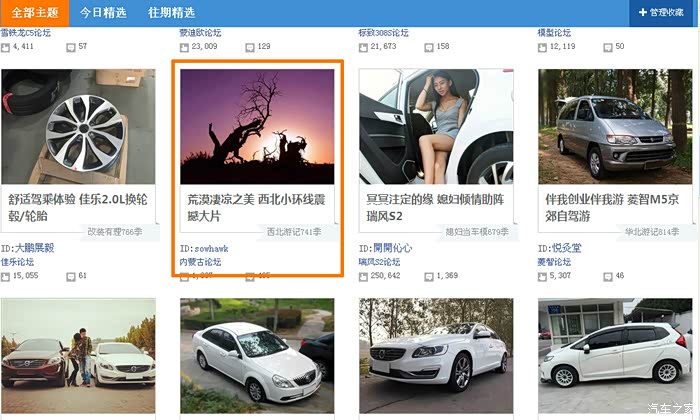
Task: Visit the 内蒙古论坛 link
Action: (200, 262)
